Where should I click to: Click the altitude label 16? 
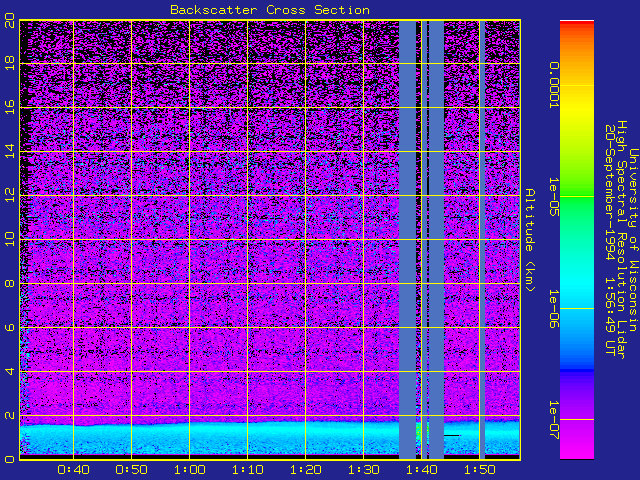point(10,108)
